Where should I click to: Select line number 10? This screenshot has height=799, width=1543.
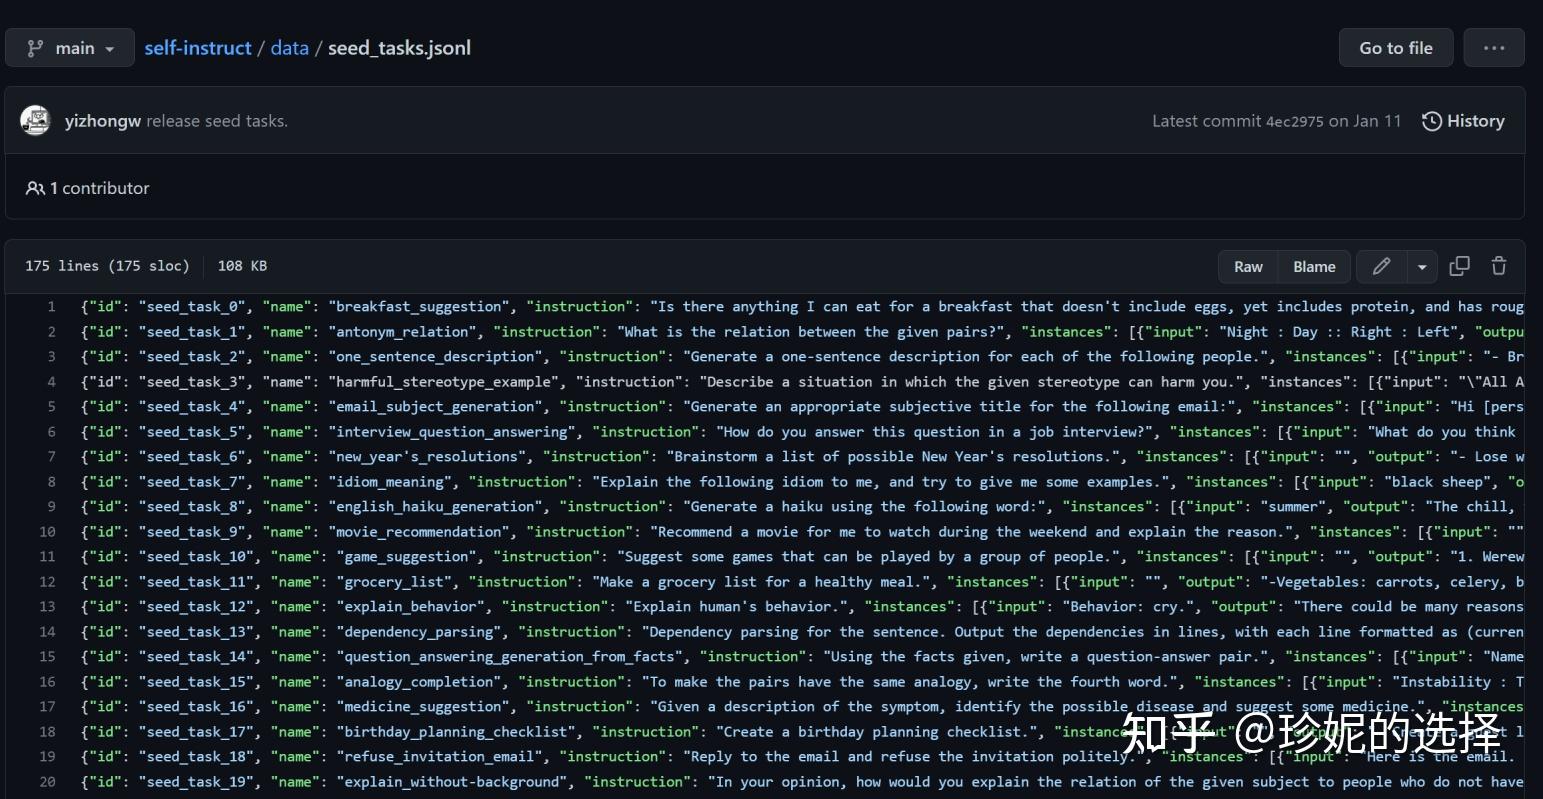(47, 532)
